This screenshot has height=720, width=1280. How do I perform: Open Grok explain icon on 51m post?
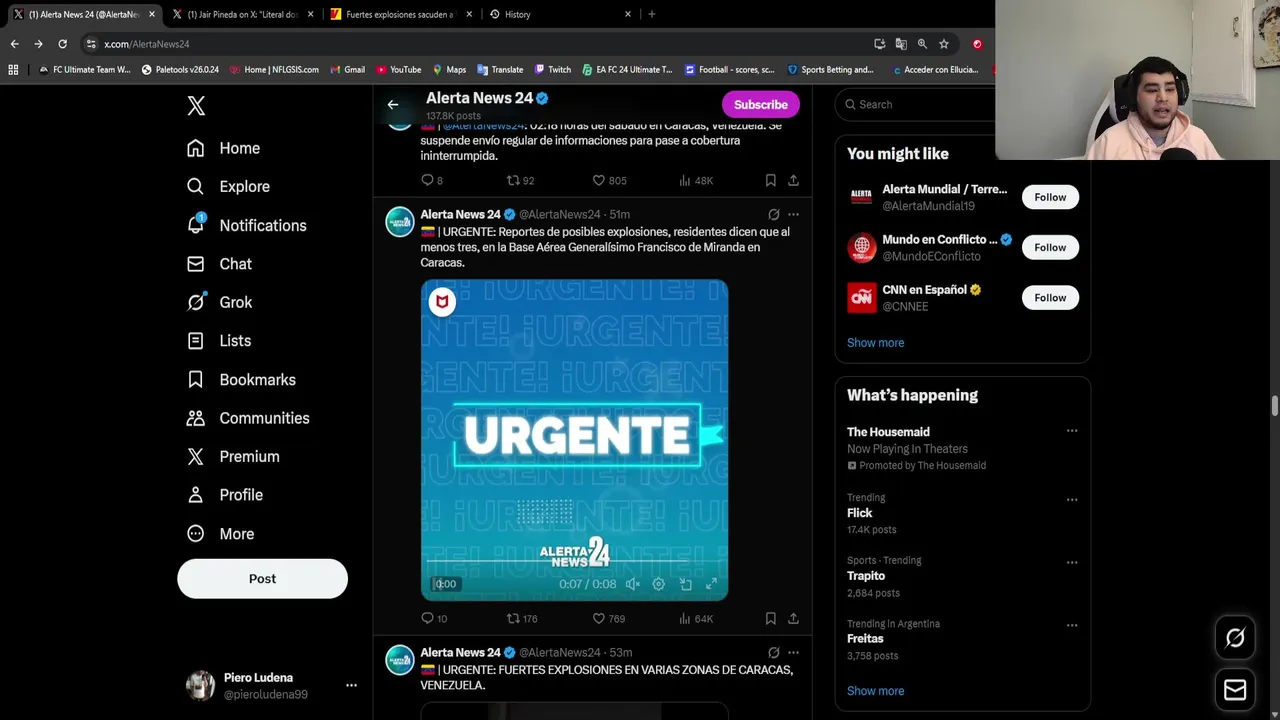(773, 214)
